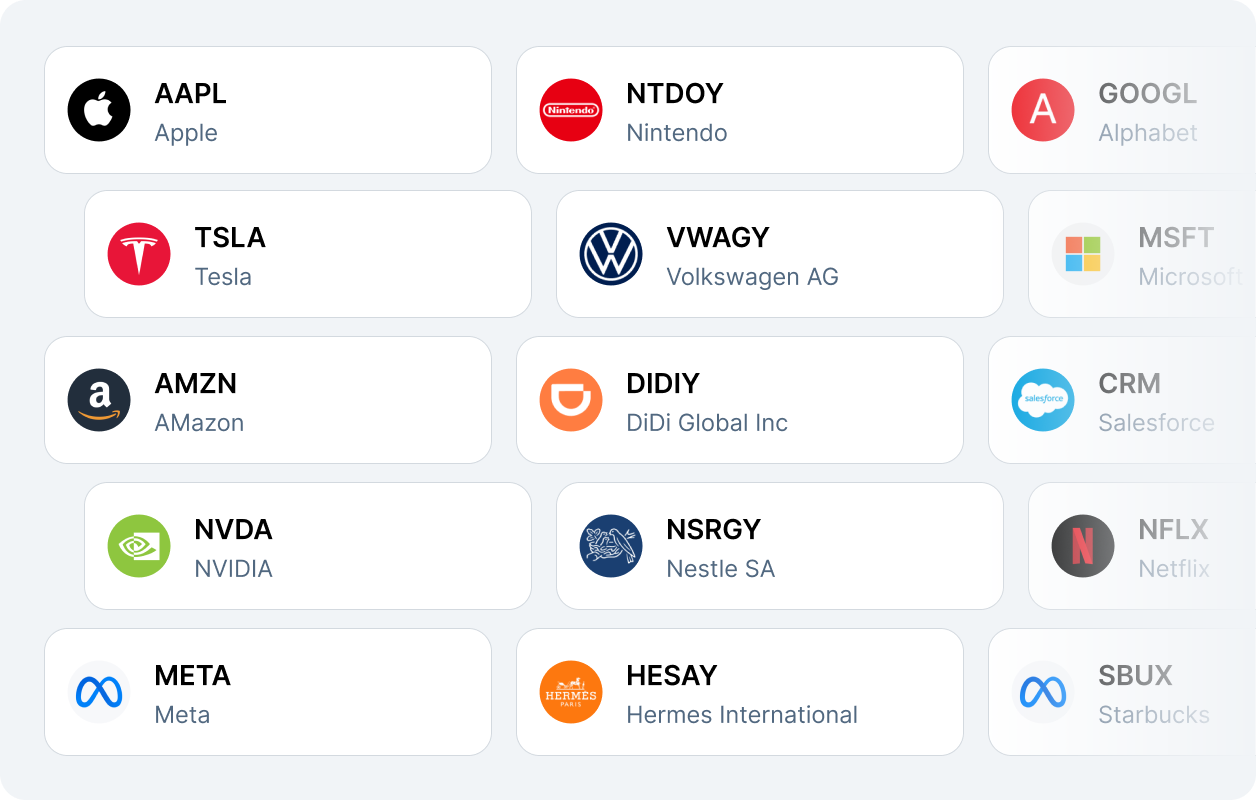Click the AAPL ticker symbol

tap(191, 94)
